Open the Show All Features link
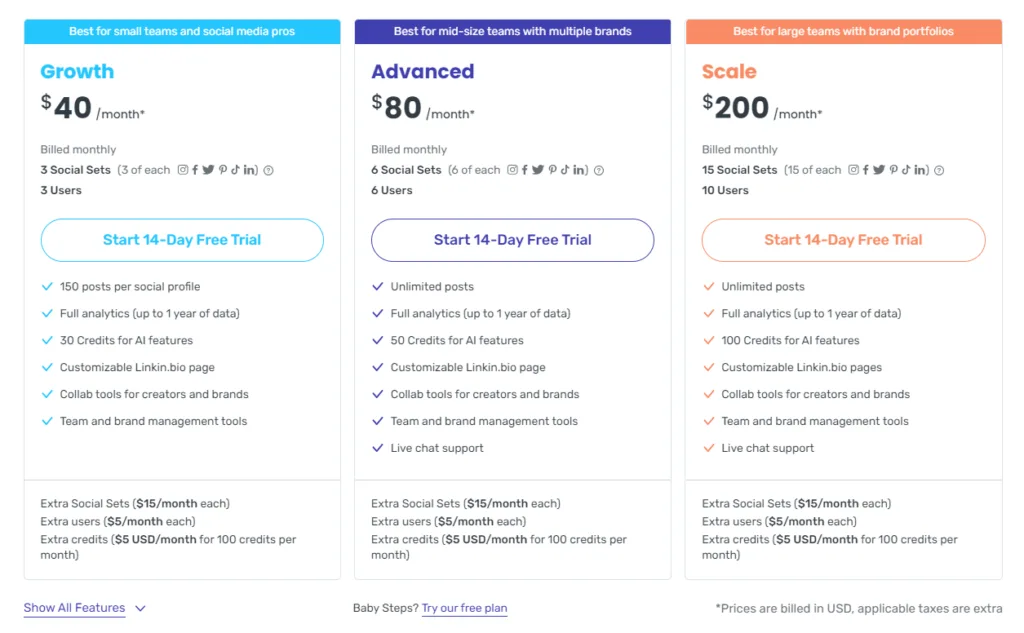 [x=75, y=608]
